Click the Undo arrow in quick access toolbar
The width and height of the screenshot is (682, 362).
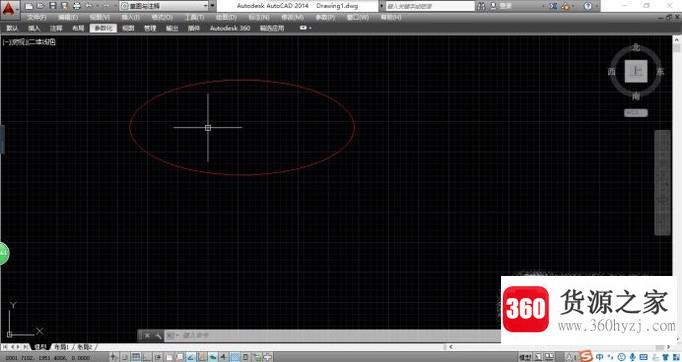click(x=88, y=6)
